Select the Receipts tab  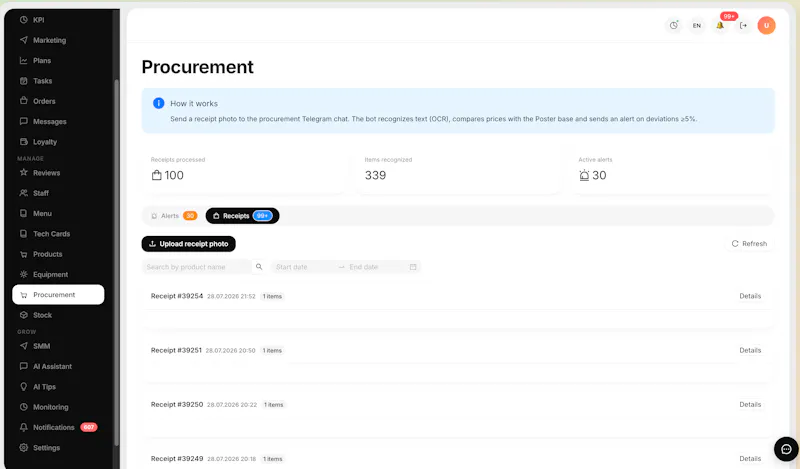pyautogui.click(x=242, y=216)
